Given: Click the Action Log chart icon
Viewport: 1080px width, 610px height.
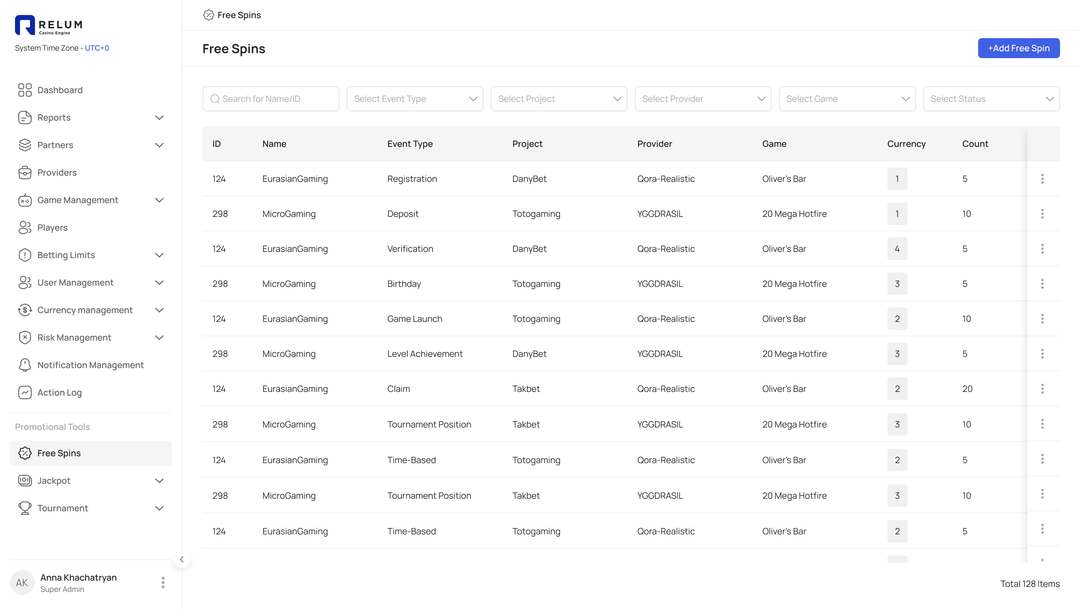Looking at the screenshot, I should 25,393.
